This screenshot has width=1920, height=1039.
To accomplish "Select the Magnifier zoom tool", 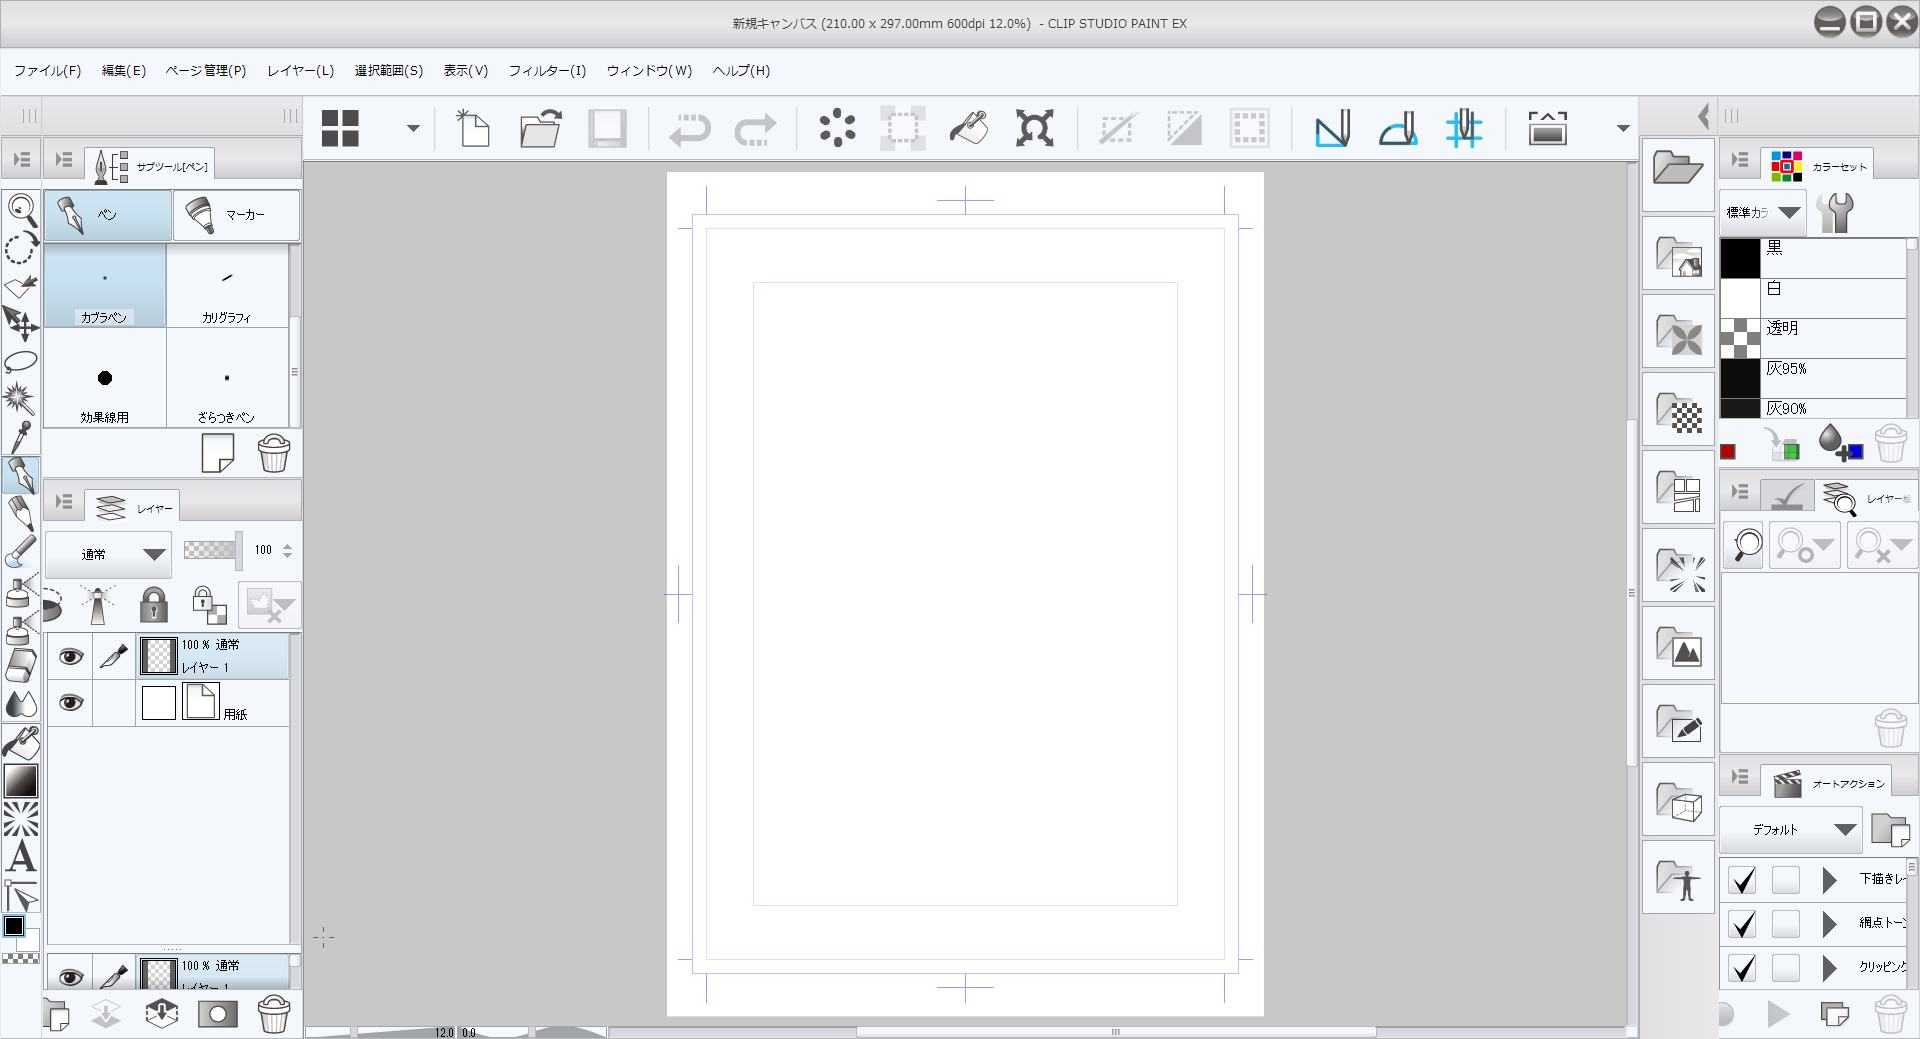I will 21,209.
